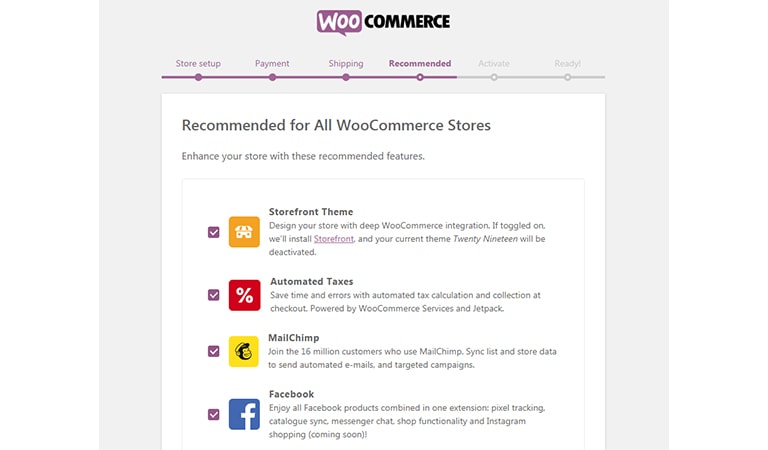Click the Activate progress dot marker
768x450 pixels.
click(x=494, y=77)
